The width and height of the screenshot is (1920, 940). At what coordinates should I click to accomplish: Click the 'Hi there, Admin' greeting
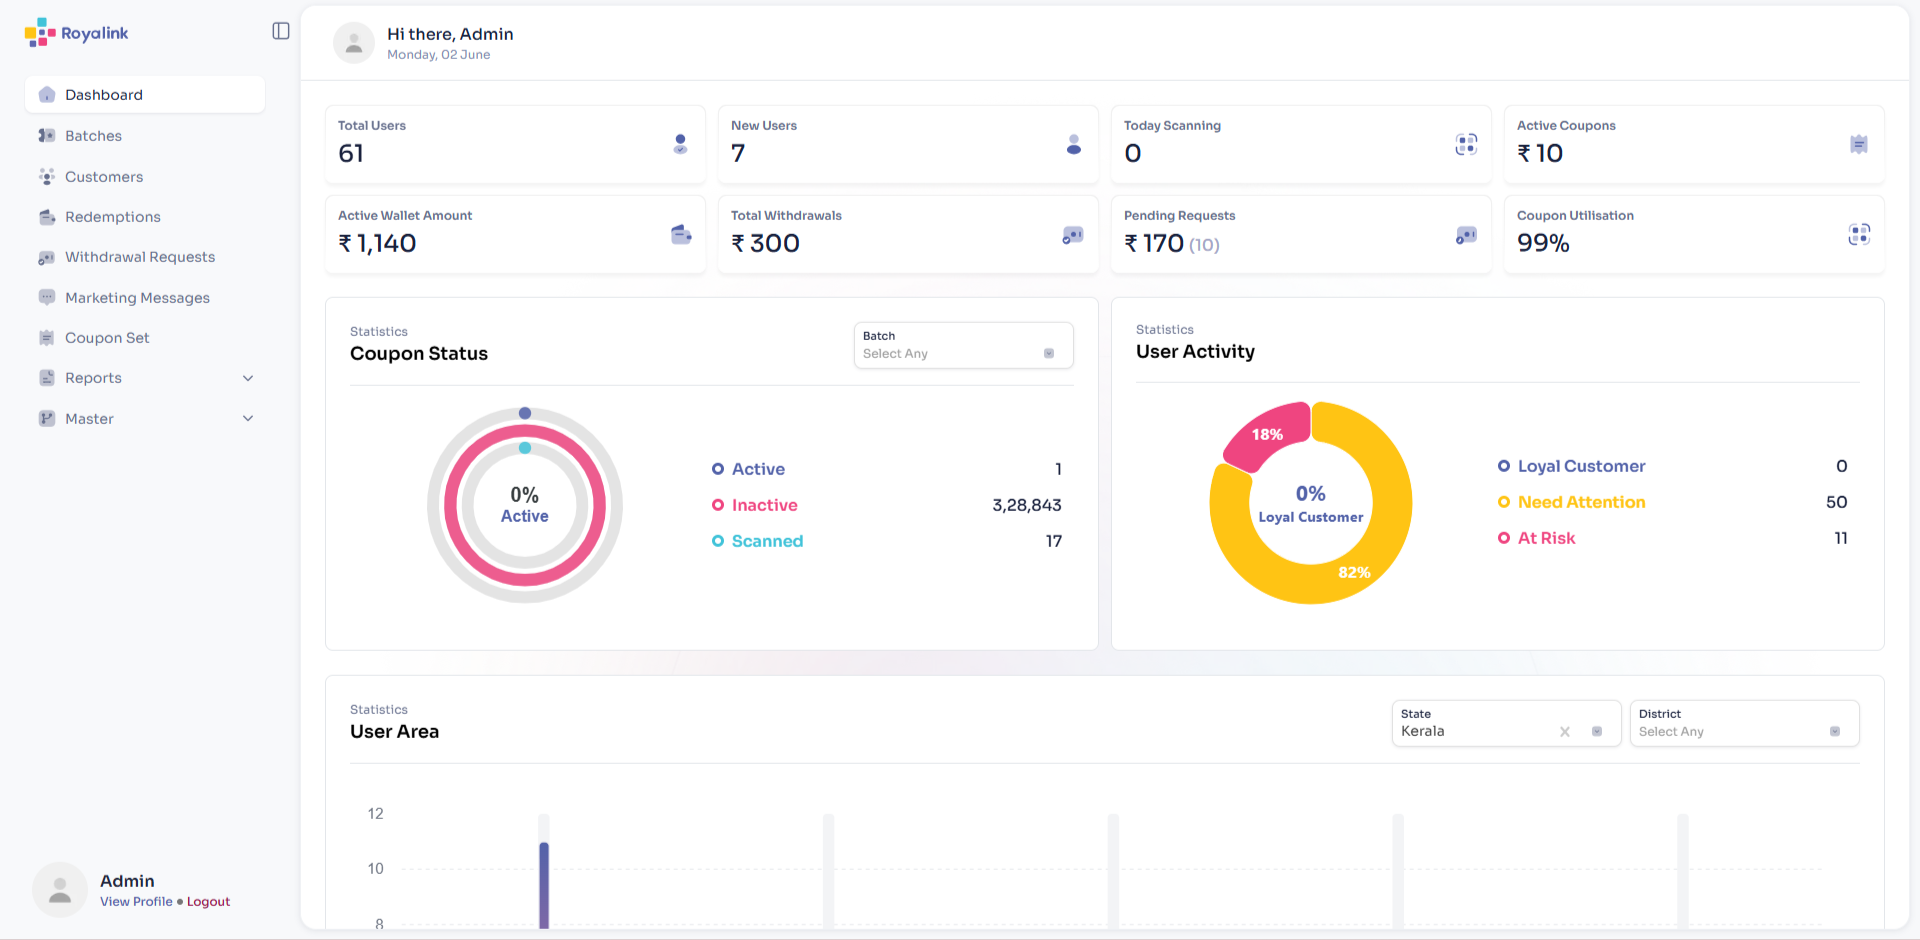pyautogui.click(x=450, y=34)
